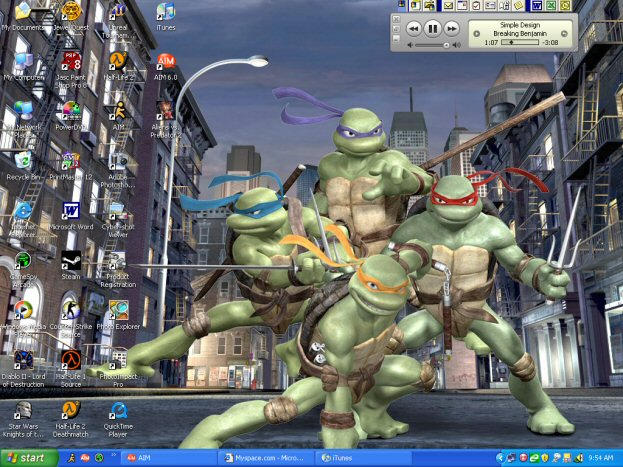
Task: Click the checkmark New Task icon in Office bar
Action: click(x=477, y=6)
